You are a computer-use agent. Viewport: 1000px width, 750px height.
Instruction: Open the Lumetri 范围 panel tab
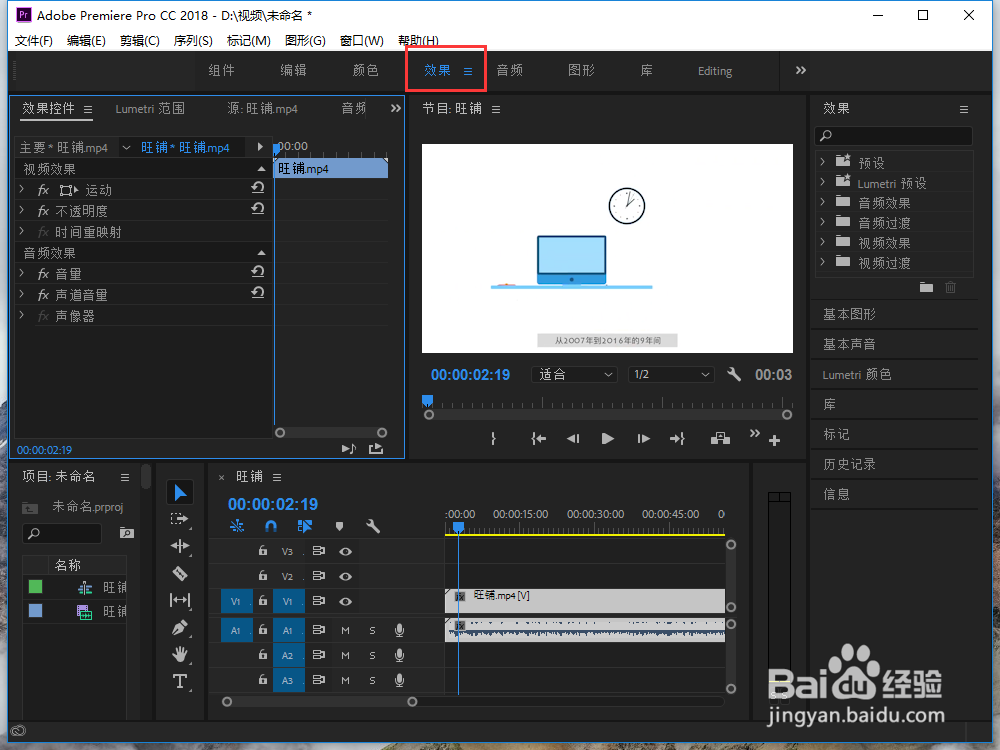click(x=150, y=109)
